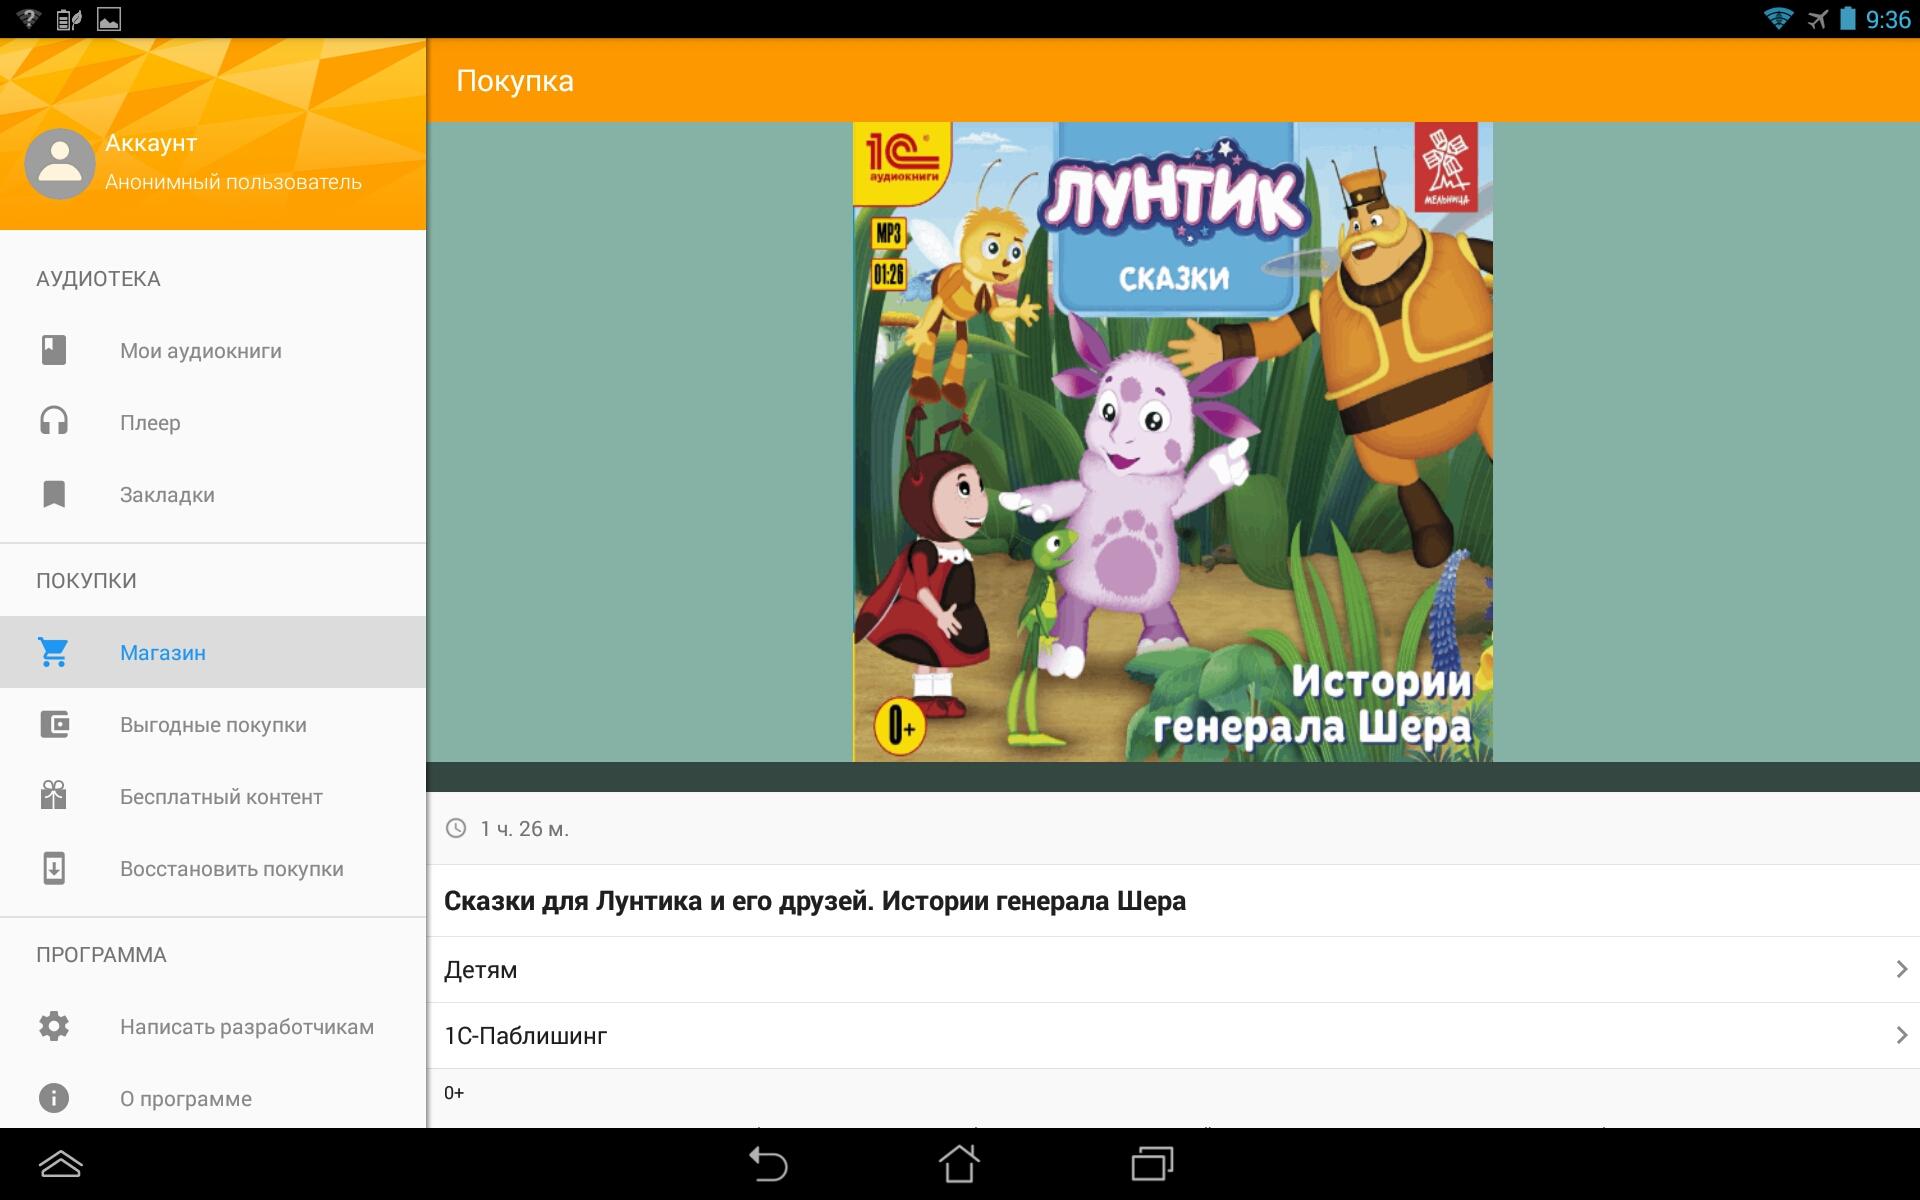Screen dimensions: 1920x1200
Task: Tap the audiobook title text
Action: tap(814, 901)
